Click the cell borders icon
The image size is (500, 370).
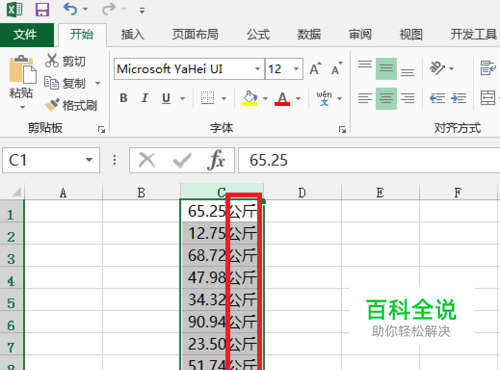(207, 98)
